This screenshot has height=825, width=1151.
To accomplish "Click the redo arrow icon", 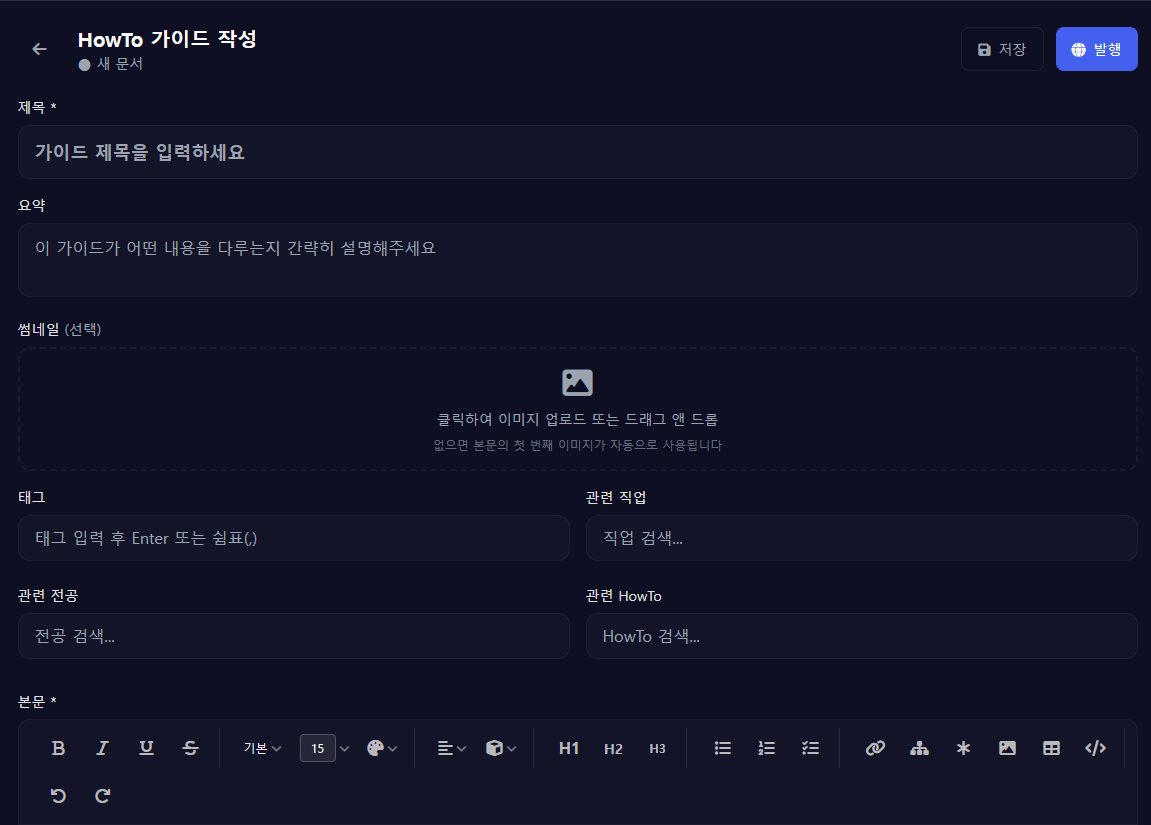I will (x=102, y=796).
